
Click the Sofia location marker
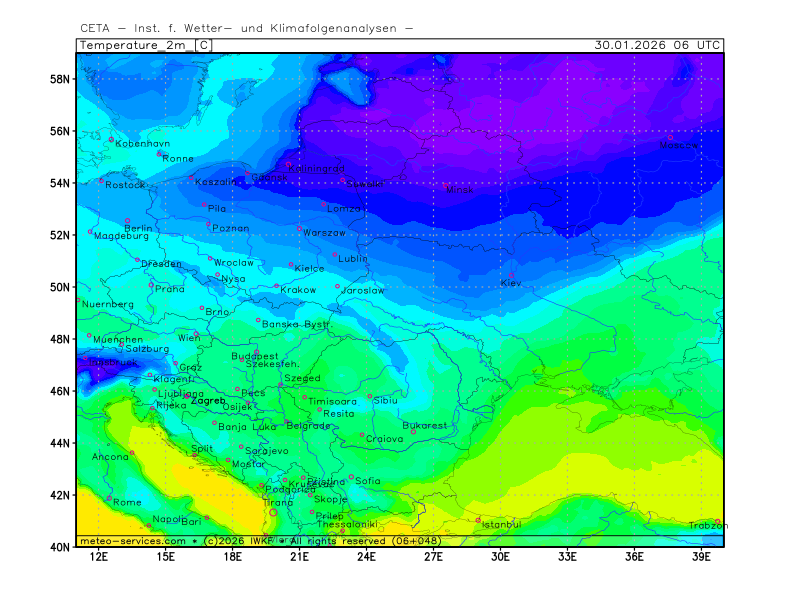351,477
